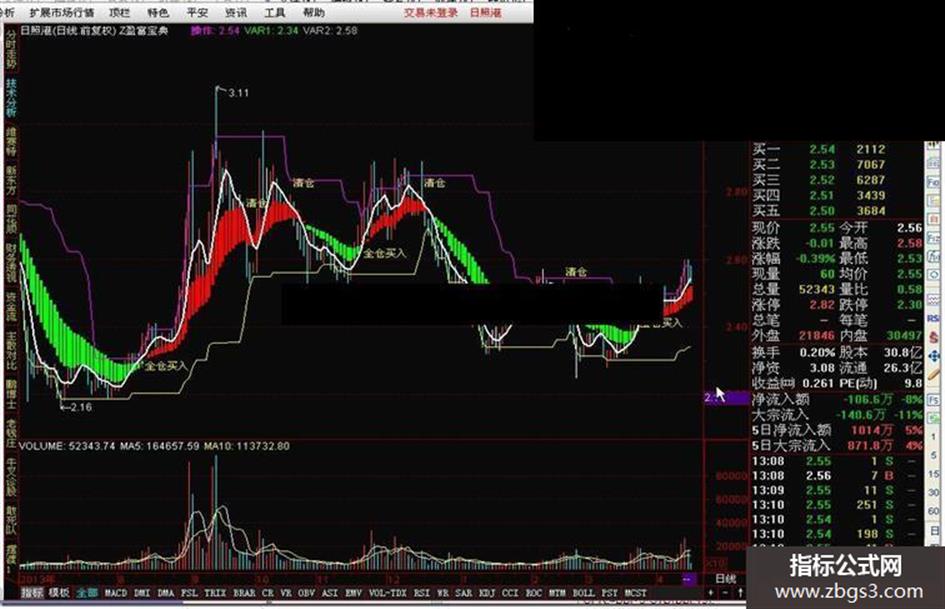
Task: Open the 资讯 menu
Action: coord(236,12)
